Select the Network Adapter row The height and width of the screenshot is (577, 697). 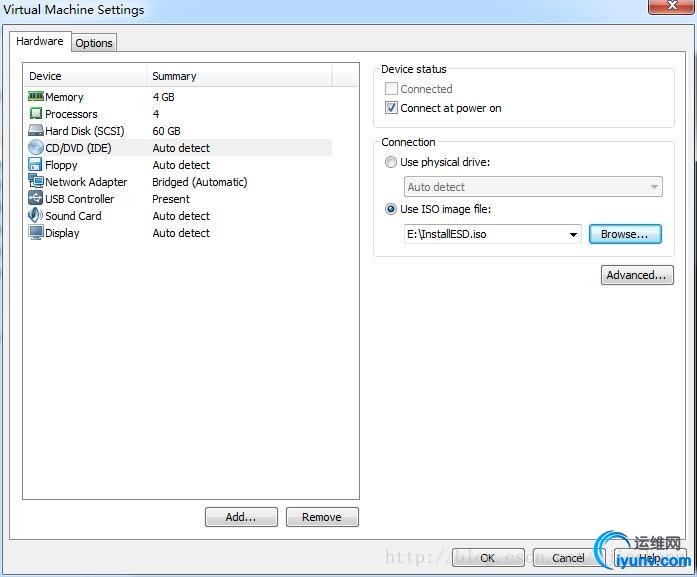point(178,182)
